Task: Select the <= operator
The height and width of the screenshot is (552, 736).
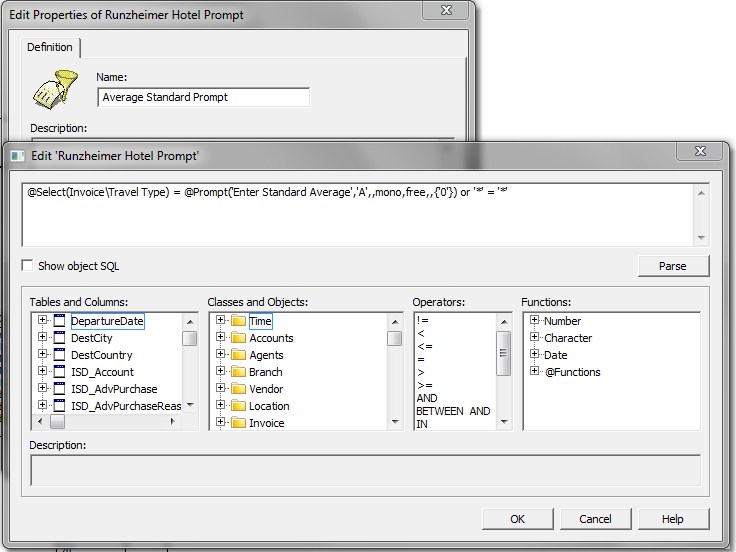Action: [425, 346]
